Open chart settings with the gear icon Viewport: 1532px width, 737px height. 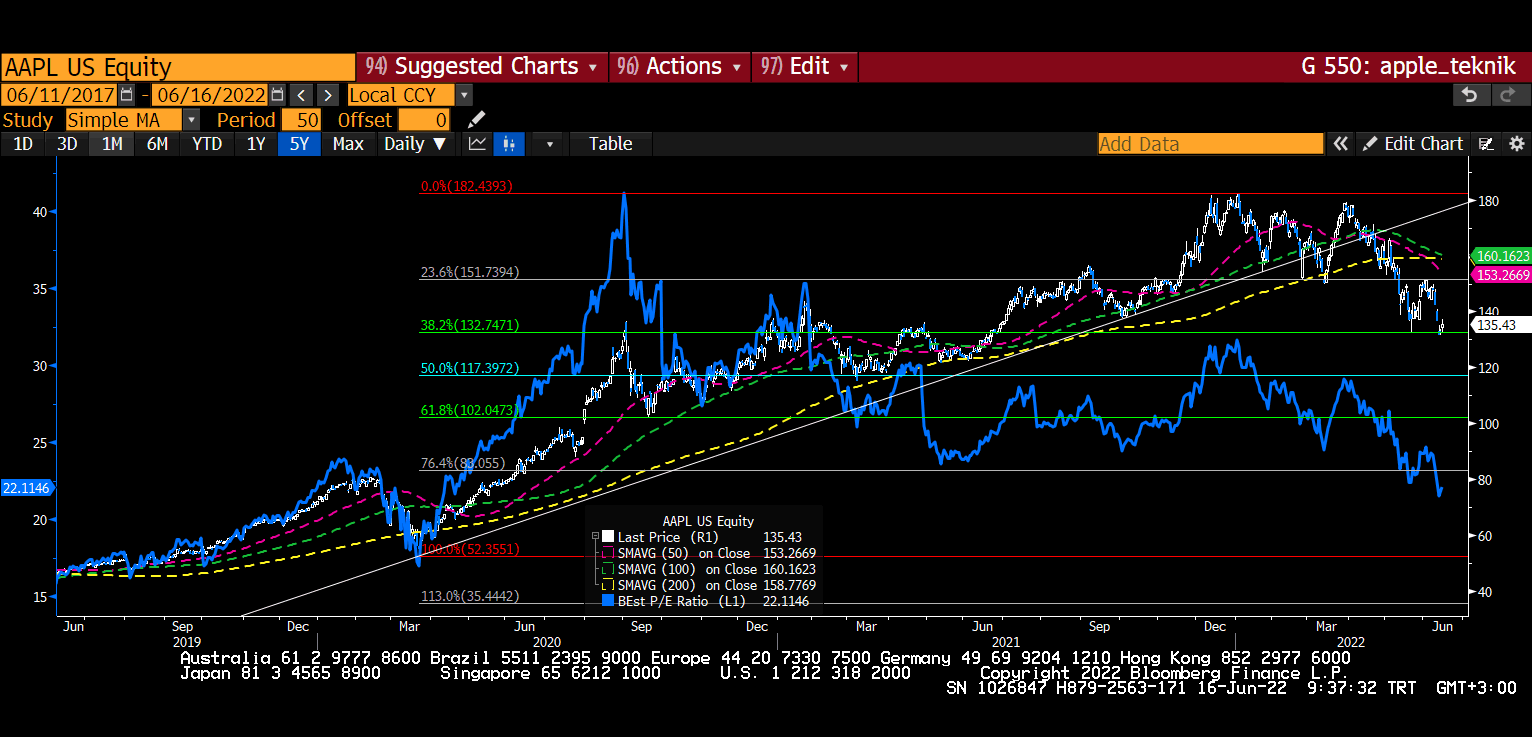click(1516, 144)
